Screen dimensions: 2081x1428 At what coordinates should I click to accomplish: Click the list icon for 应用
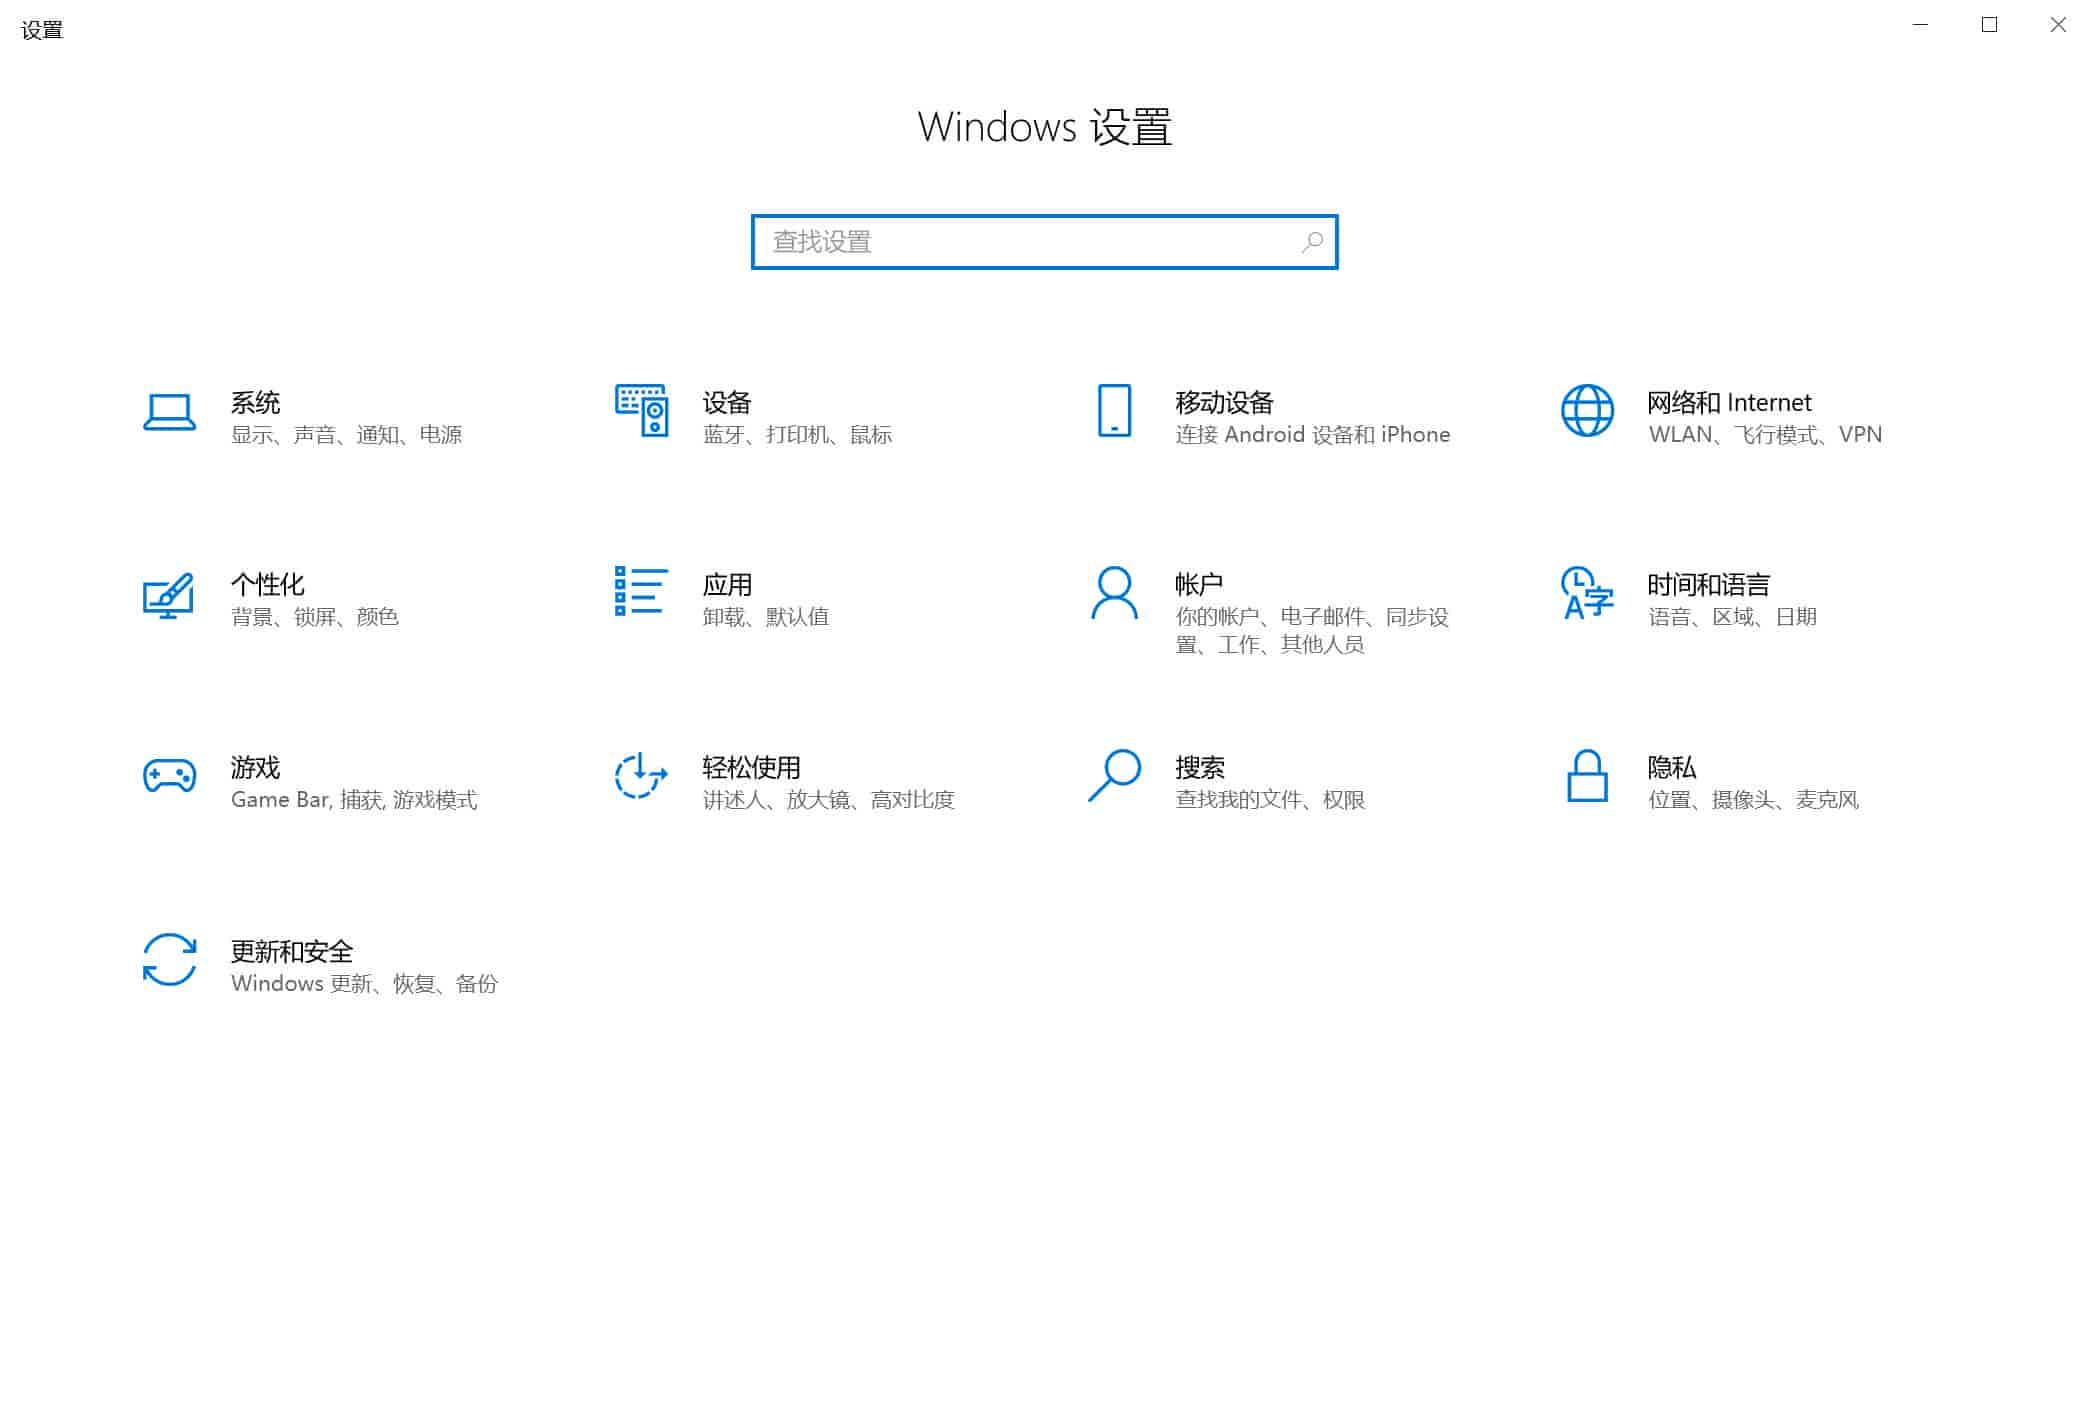[641, 591]
